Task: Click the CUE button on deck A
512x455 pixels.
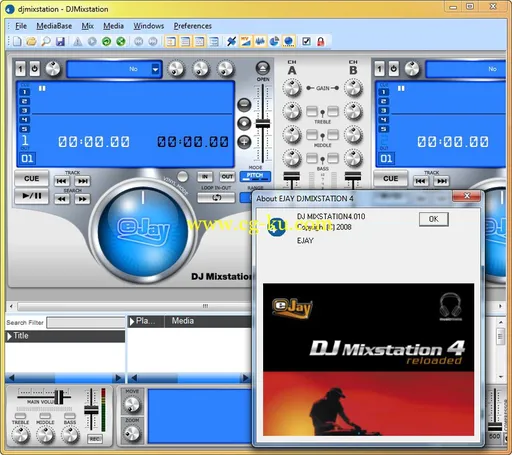Action: pos(32,179)
